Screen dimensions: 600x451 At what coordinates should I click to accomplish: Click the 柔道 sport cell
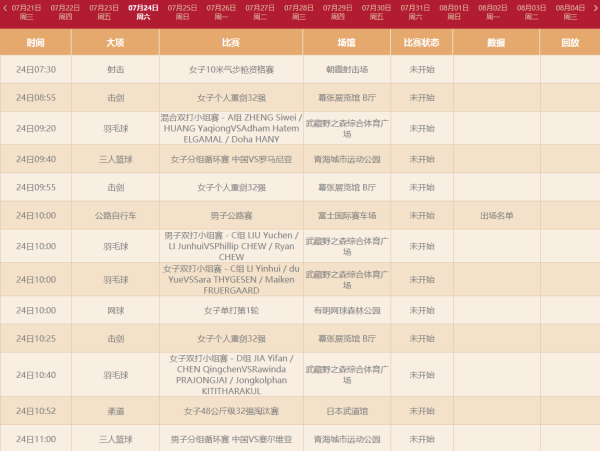point(116,411)
